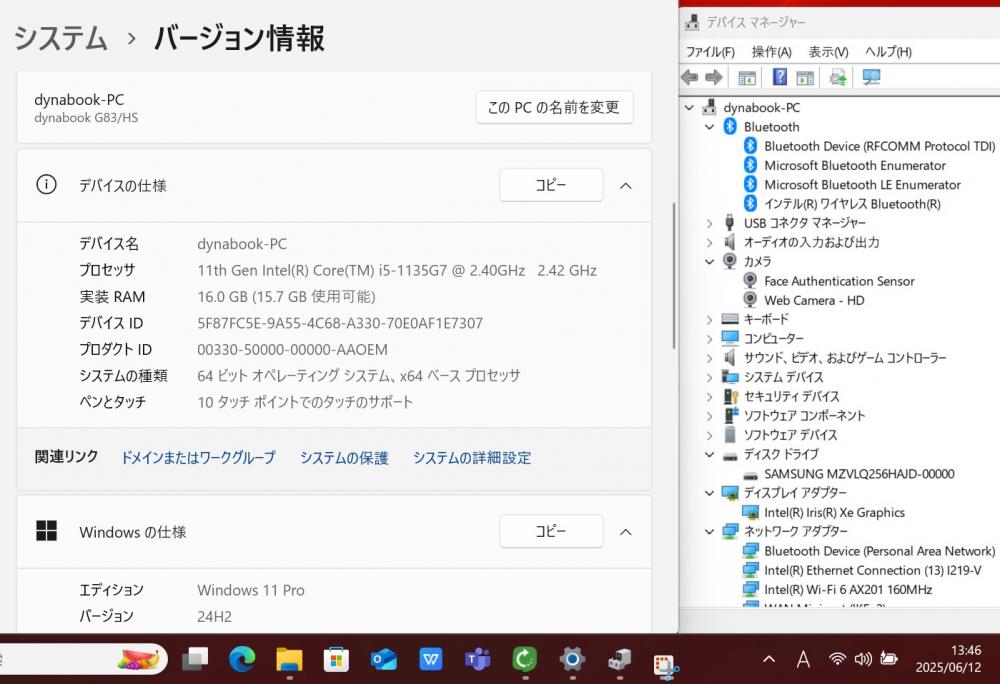Expand the セキュリティ デバイス category
The width and height of the screenshot is (1000, 684).
click(709, 397)
